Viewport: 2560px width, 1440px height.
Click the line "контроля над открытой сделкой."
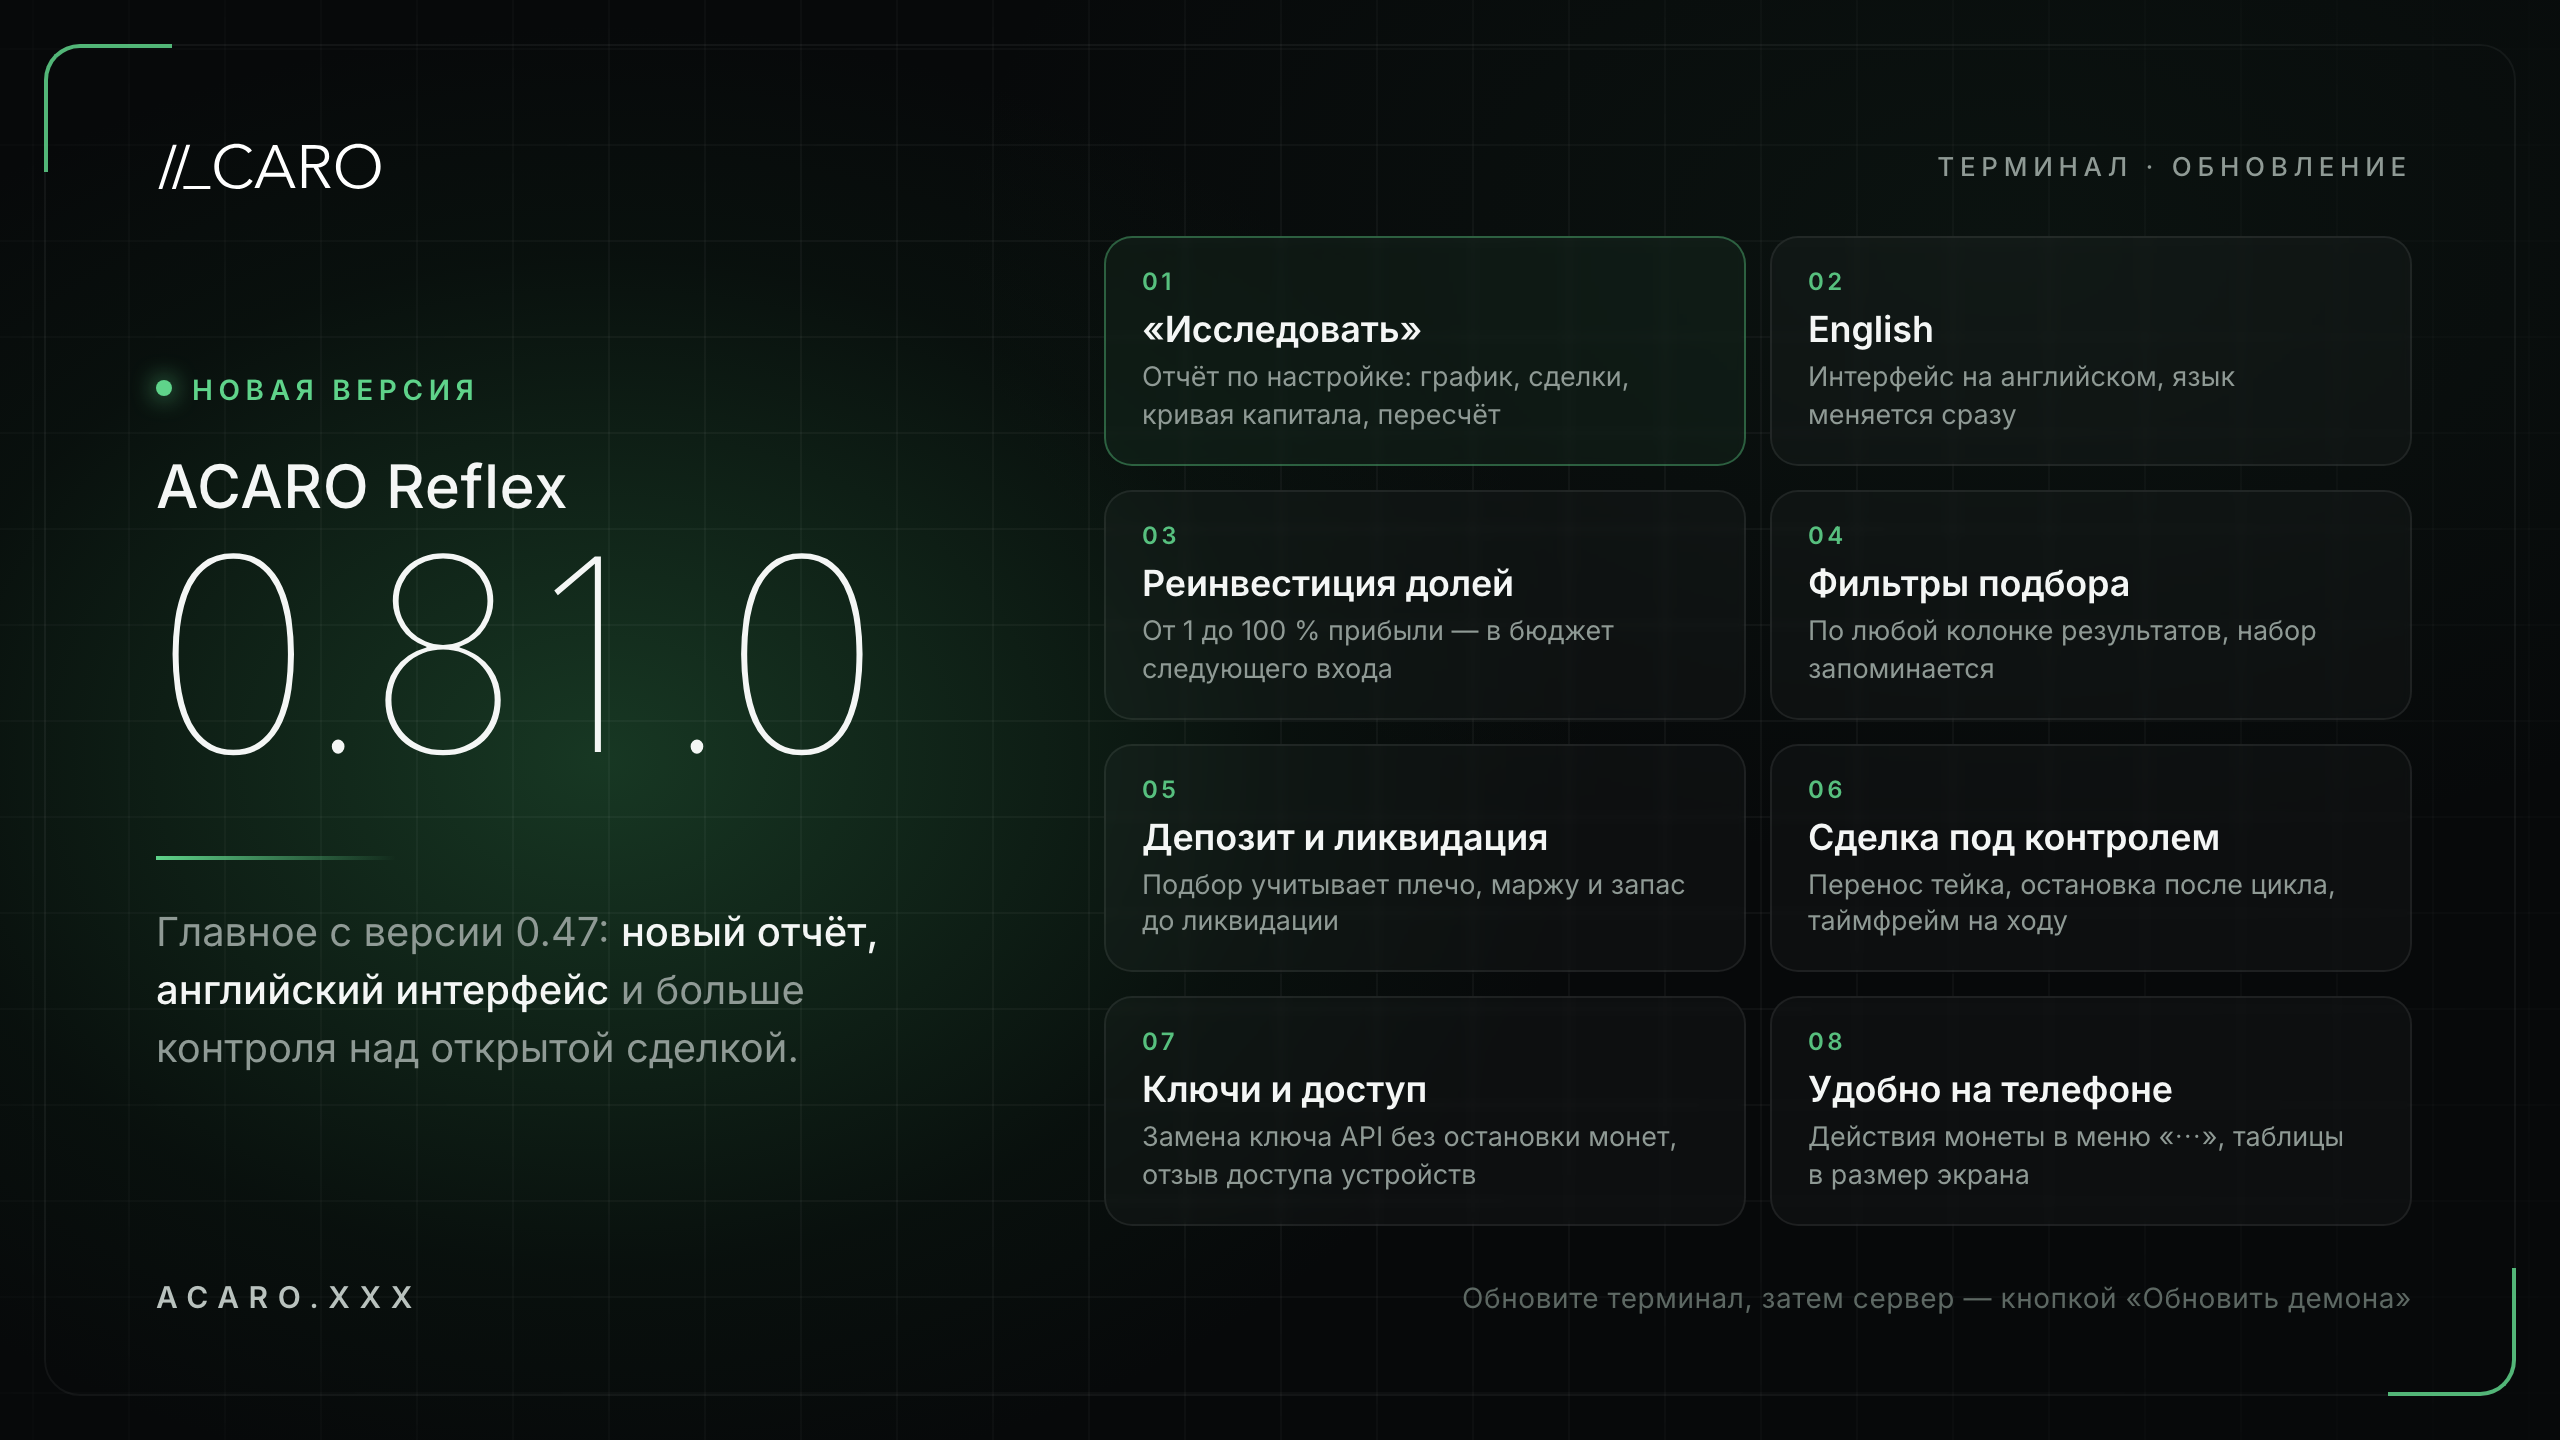pos(477,1049)
